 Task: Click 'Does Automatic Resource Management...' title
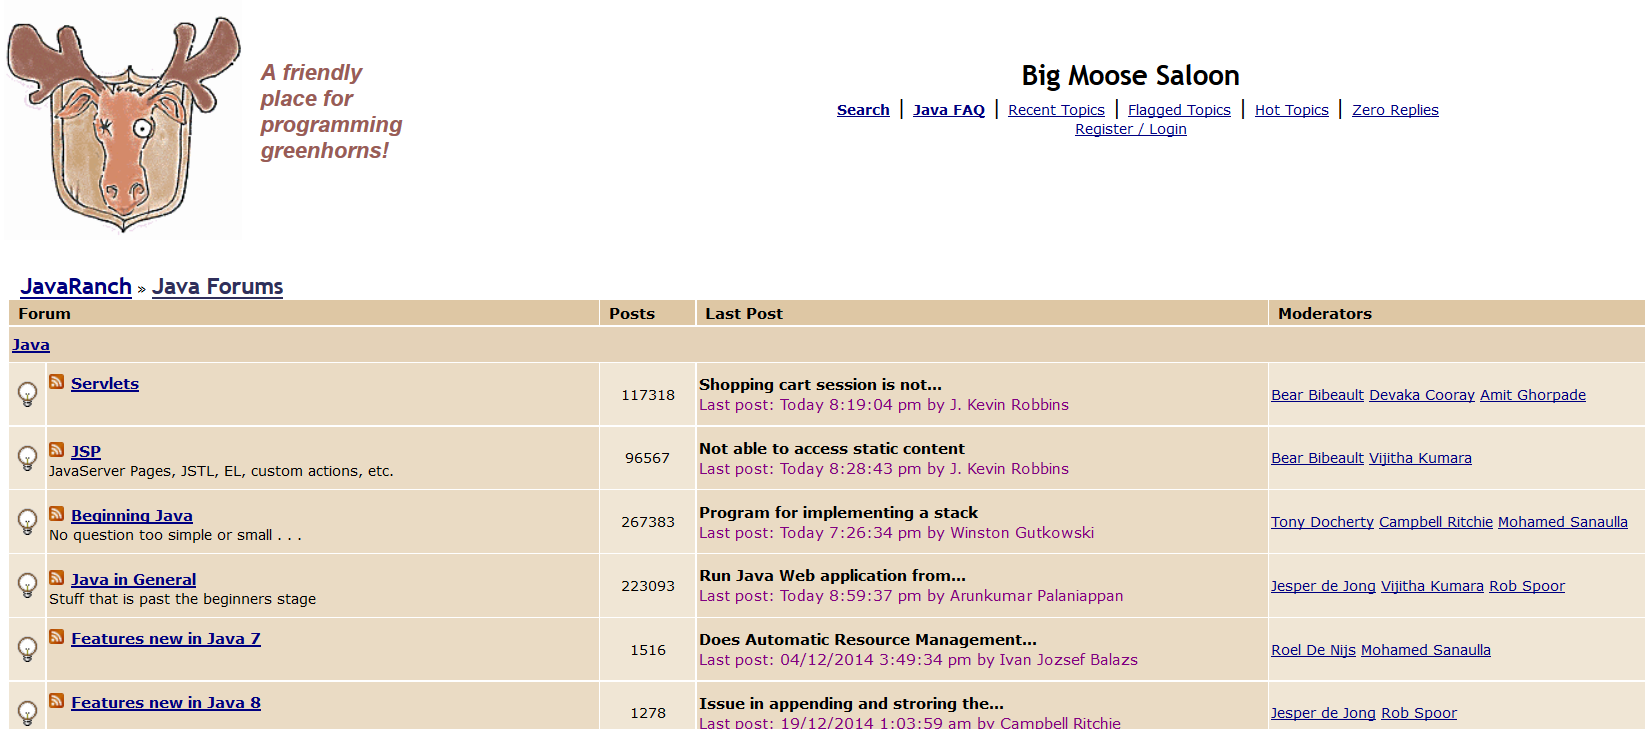[868, 640]
